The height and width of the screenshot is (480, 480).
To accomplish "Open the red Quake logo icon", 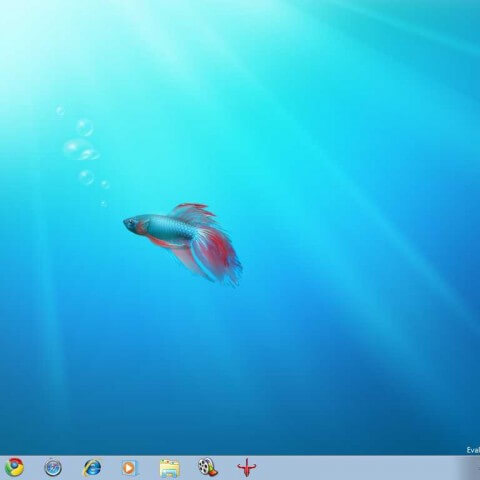I will pos(246,468).
